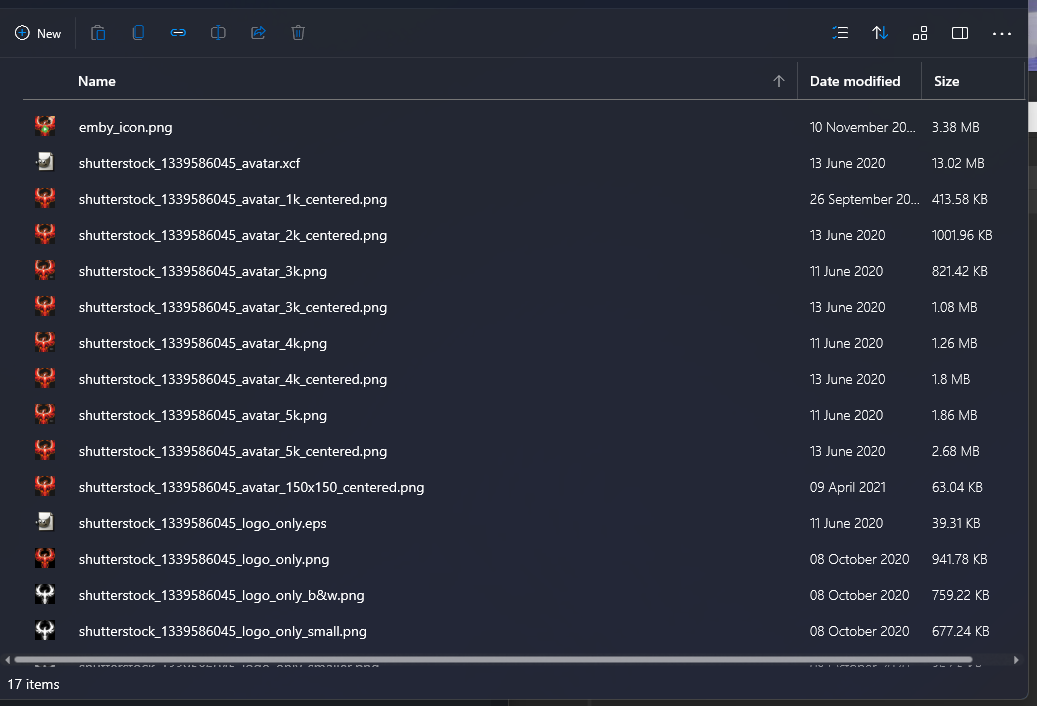The width and height of the screenshot is (1037, 706).
Task: Select file emby_icon.png
Action: click(x=126, y=128)
